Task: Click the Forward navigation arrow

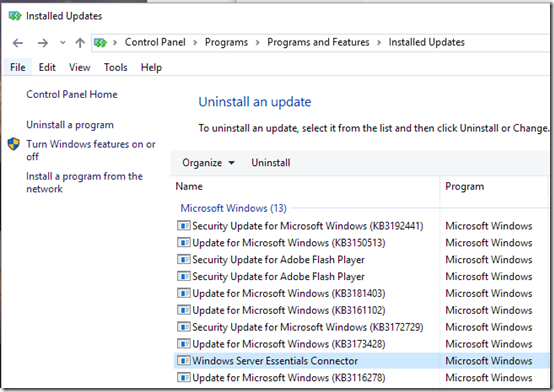Action: pos(43,43)
